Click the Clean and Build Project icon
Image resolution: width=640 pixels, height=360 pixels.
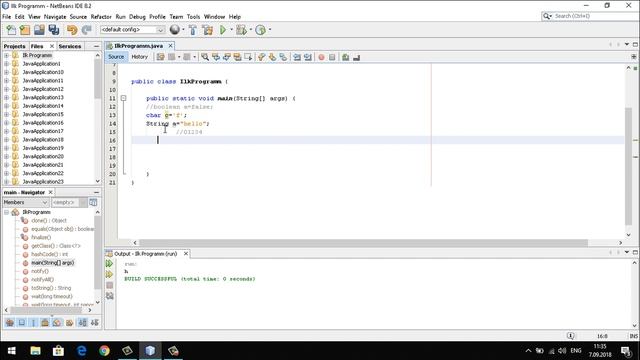click(x=207, y=30)
